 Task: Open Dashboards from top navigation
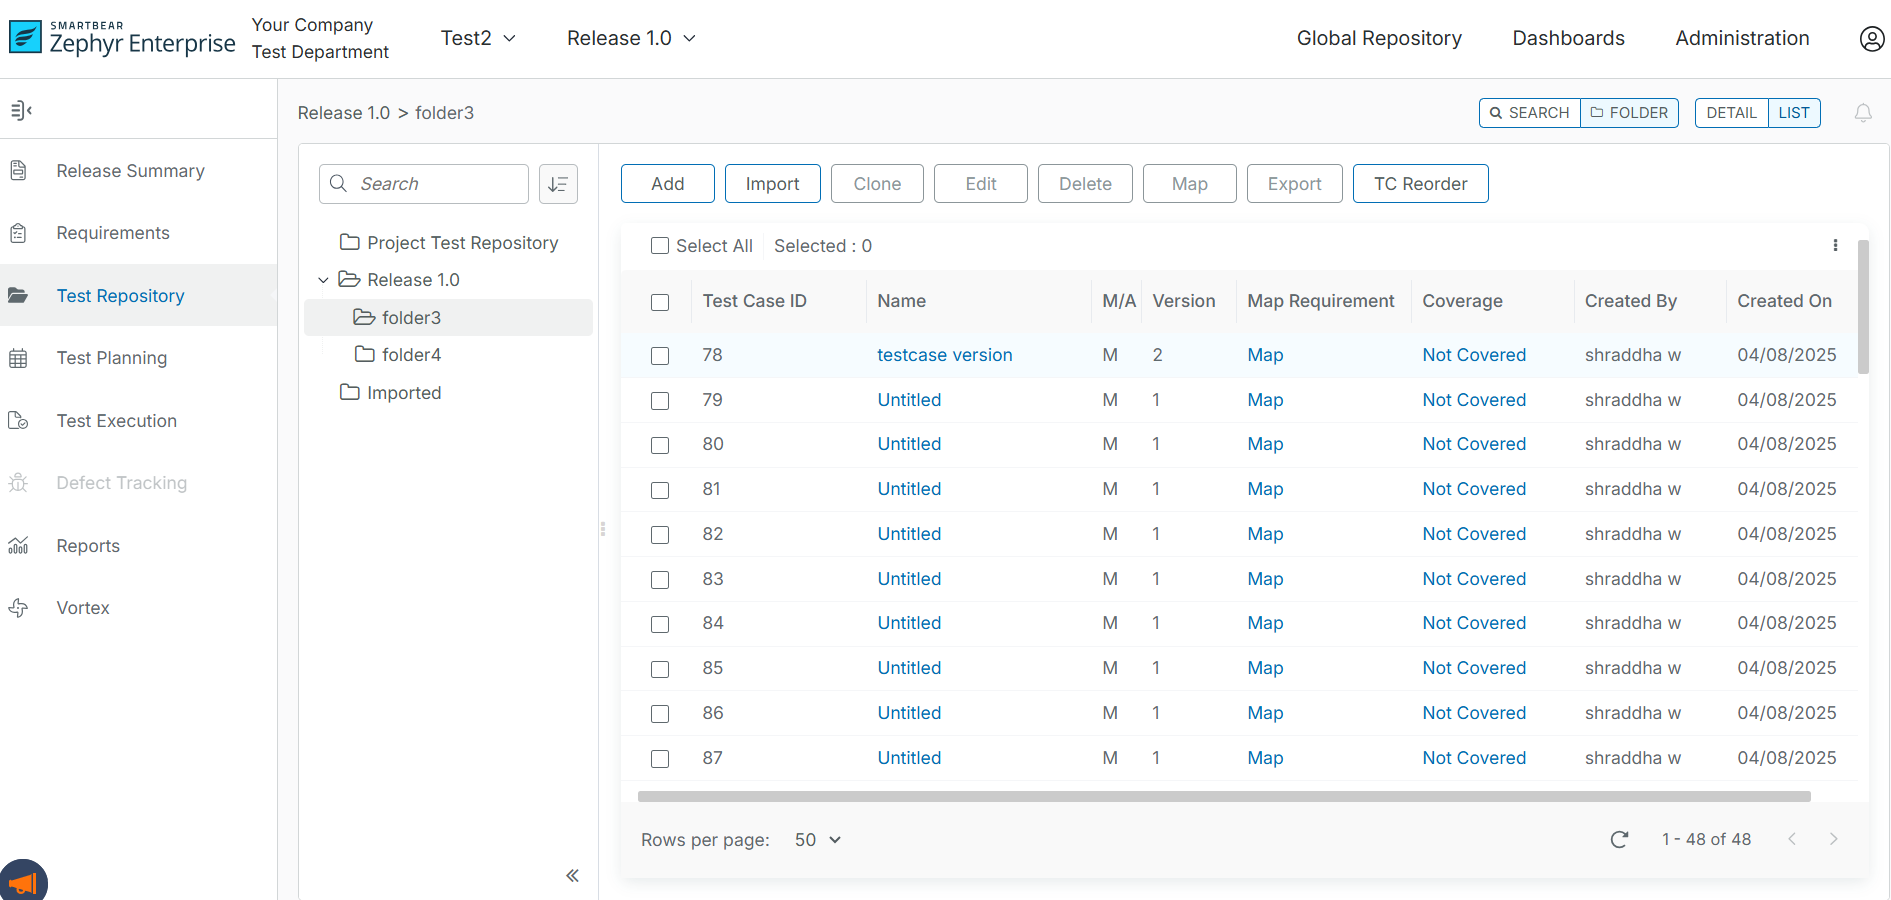point(1567,38)
